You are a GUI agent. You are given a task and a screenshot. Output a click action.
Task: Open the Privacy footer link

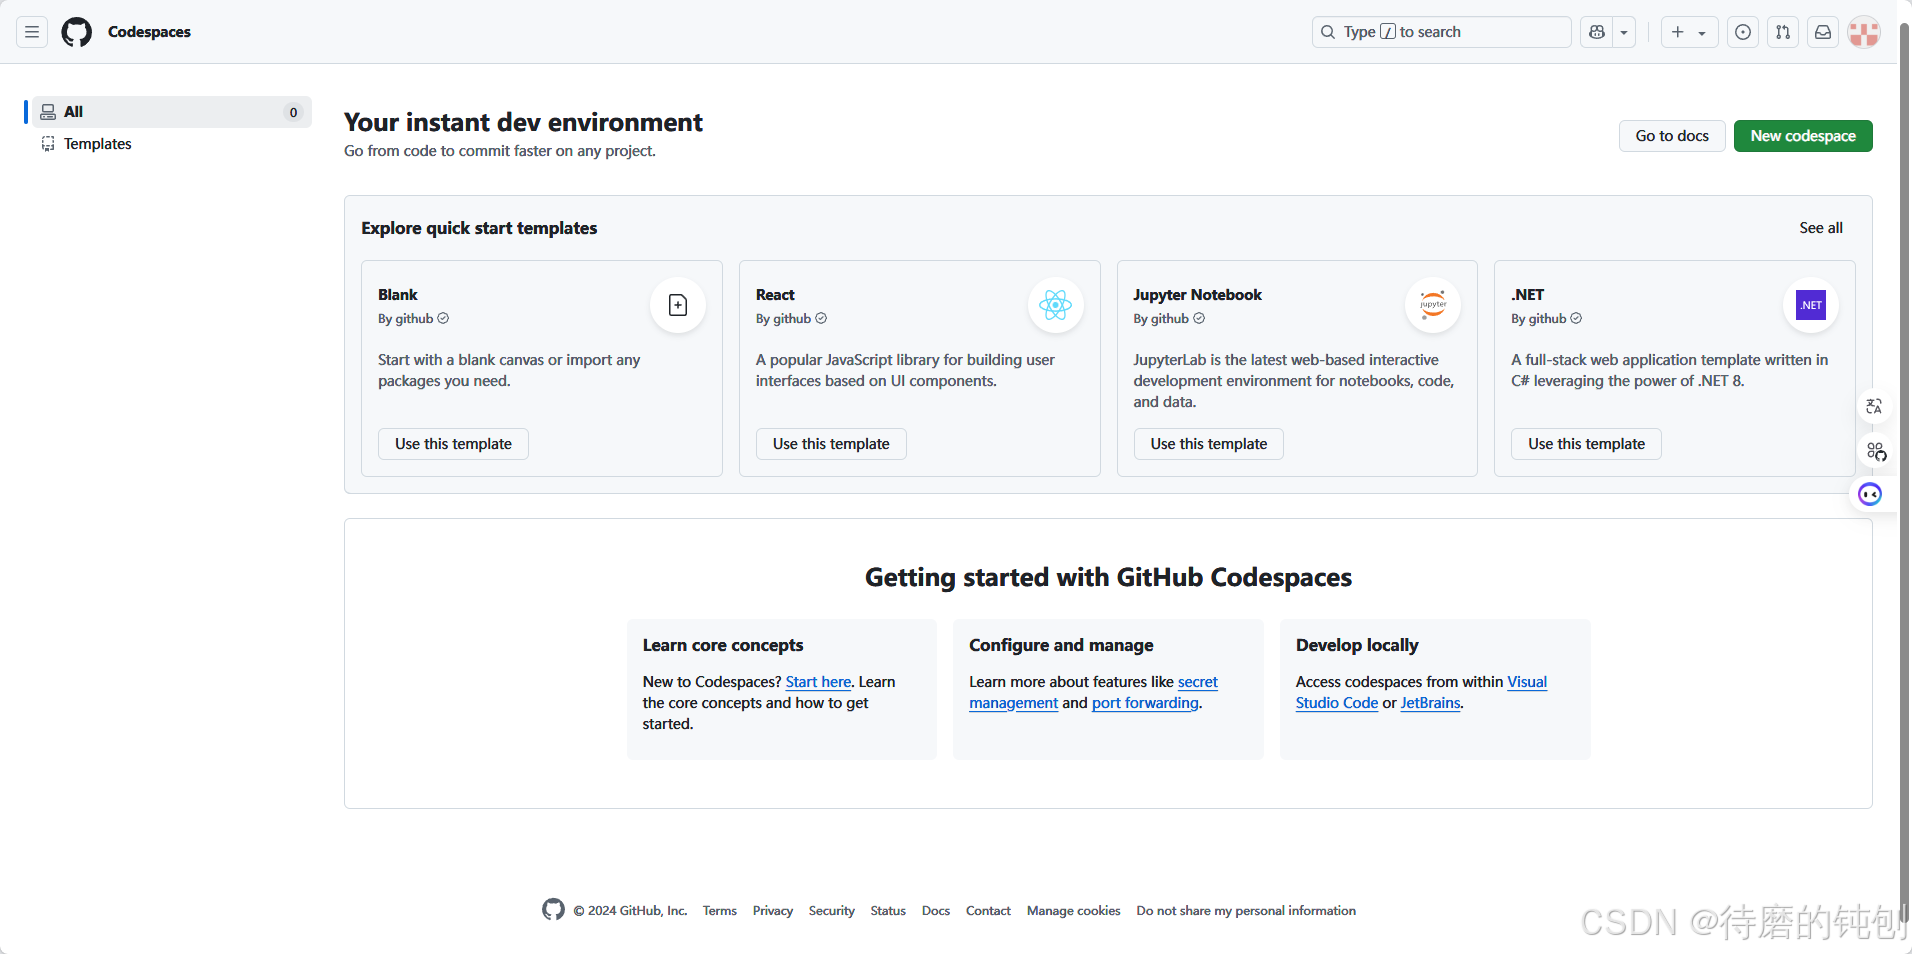(773, 911)
